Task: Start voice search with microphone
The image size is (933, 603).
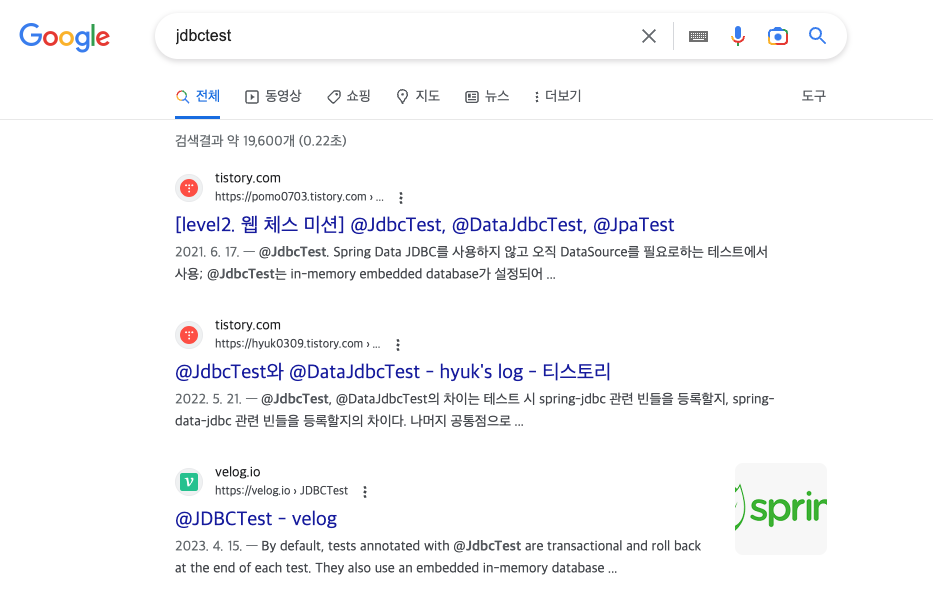Action: pyautogui.click(x=738, y=36)
